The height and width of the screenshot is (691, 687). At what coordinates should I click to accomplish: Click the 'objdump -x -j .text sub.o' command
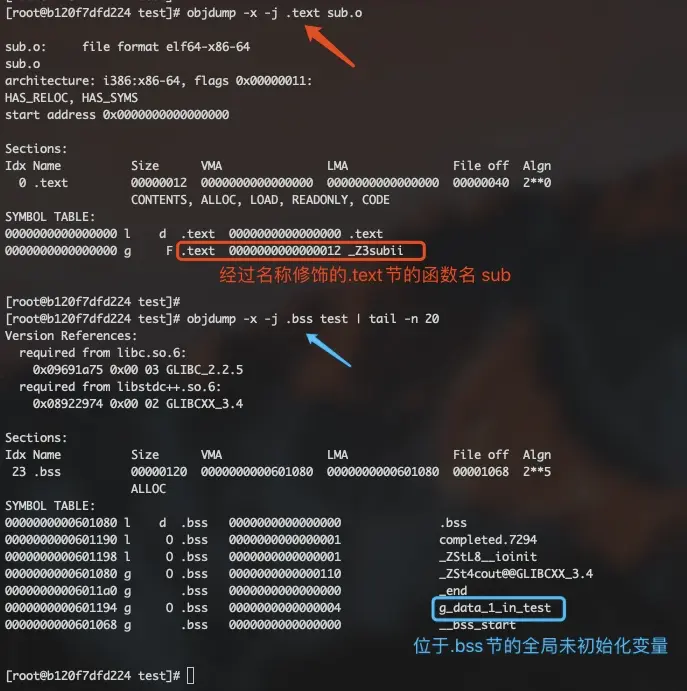click(x=274, y=13)
